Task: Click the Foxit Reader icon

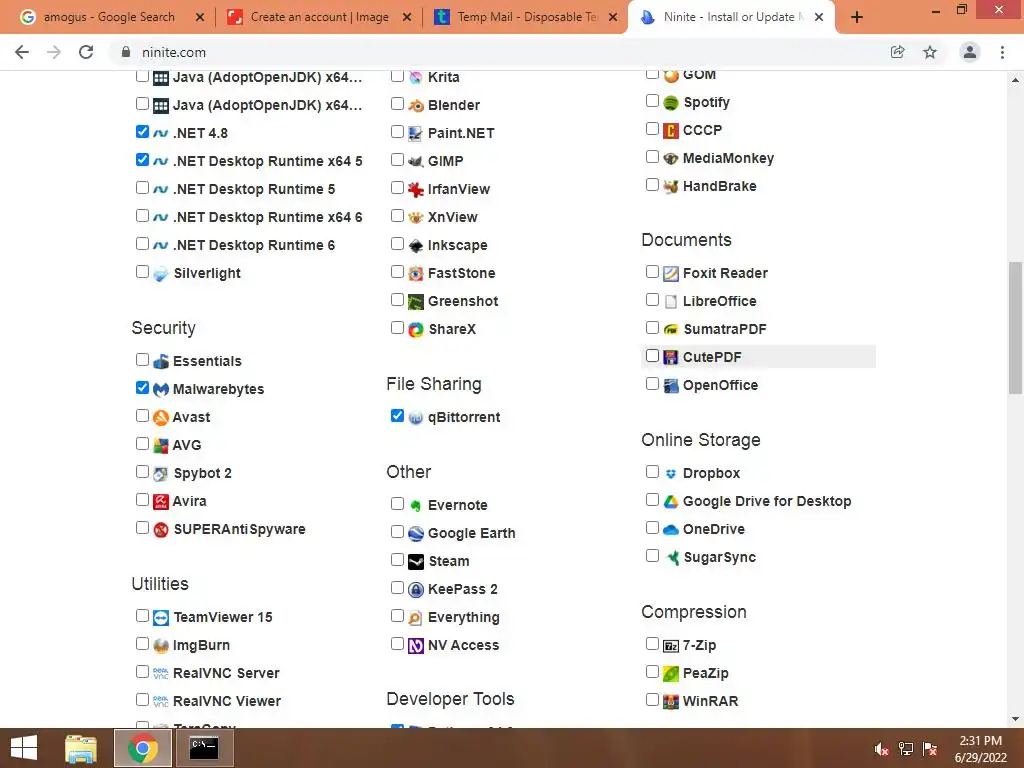Action: point(671,274)
